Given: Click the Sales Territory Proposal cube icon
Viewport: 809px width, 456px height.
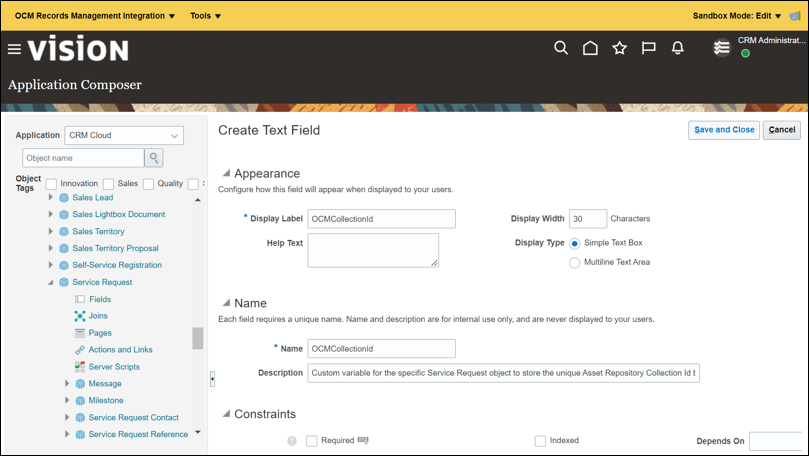Looking at the screenshot, I should pos(64,249).
